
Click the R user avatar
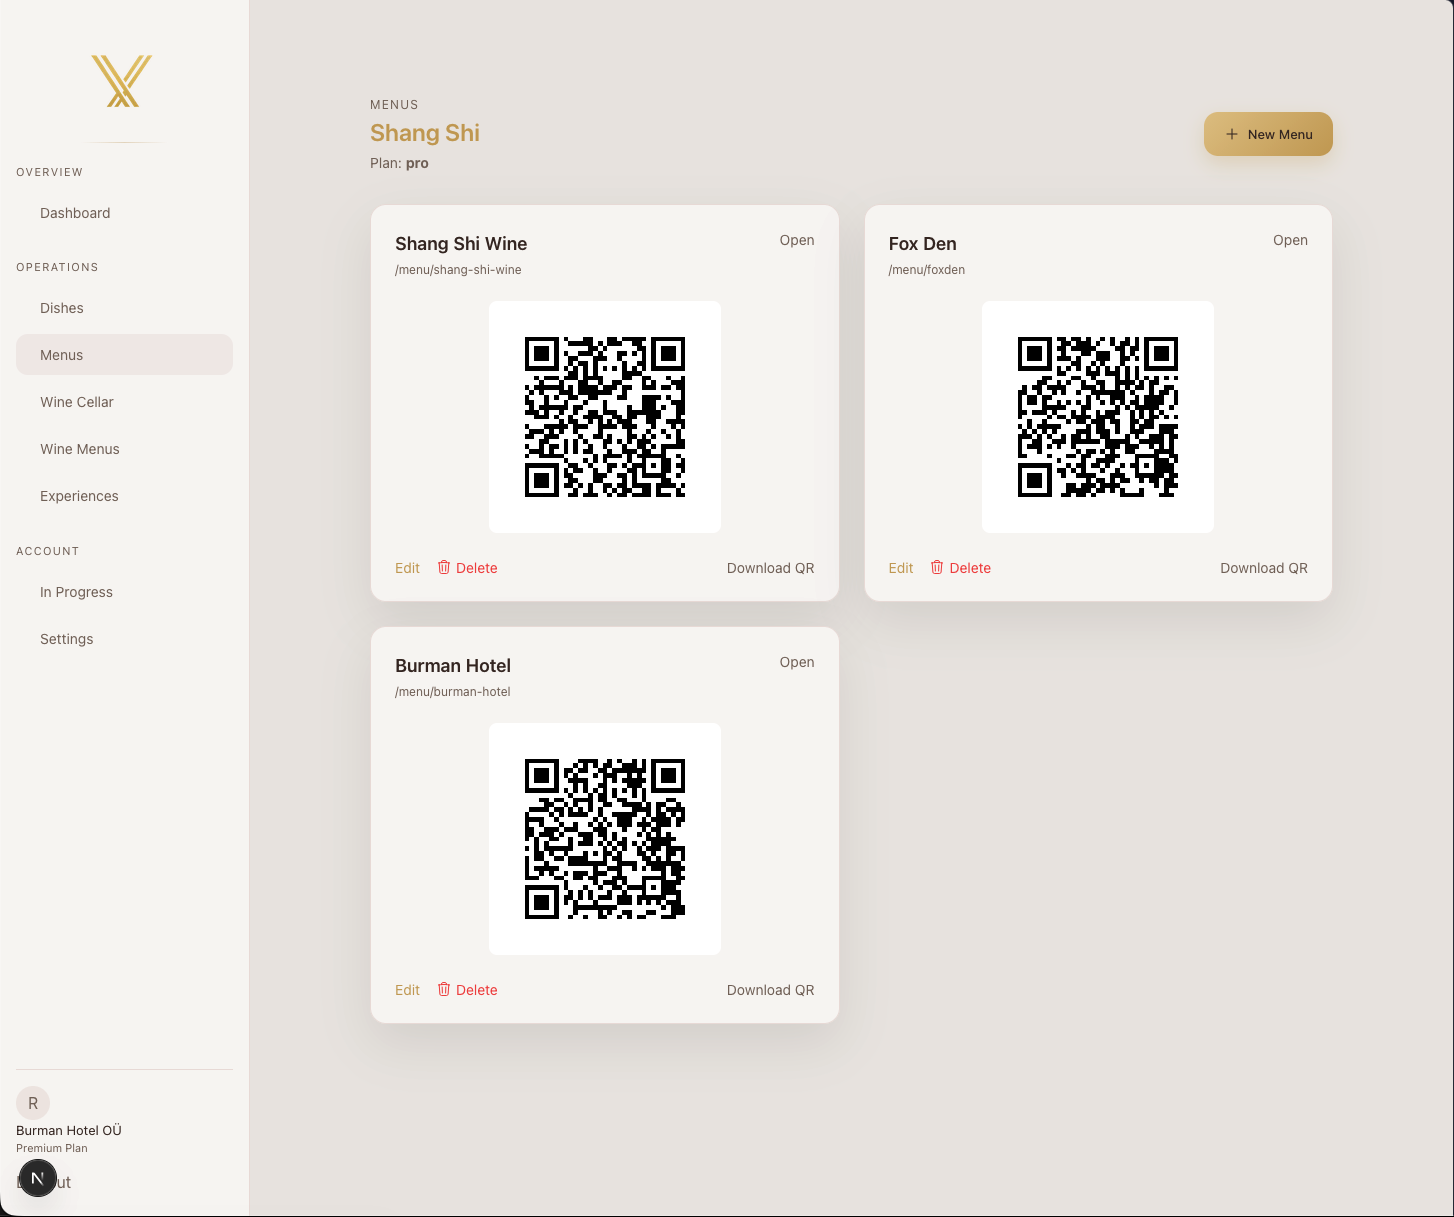33,1103
